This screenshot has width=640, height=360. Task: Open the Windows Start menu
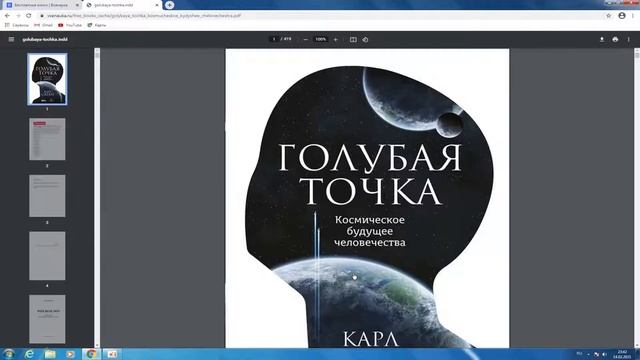(x=9, y=354)
